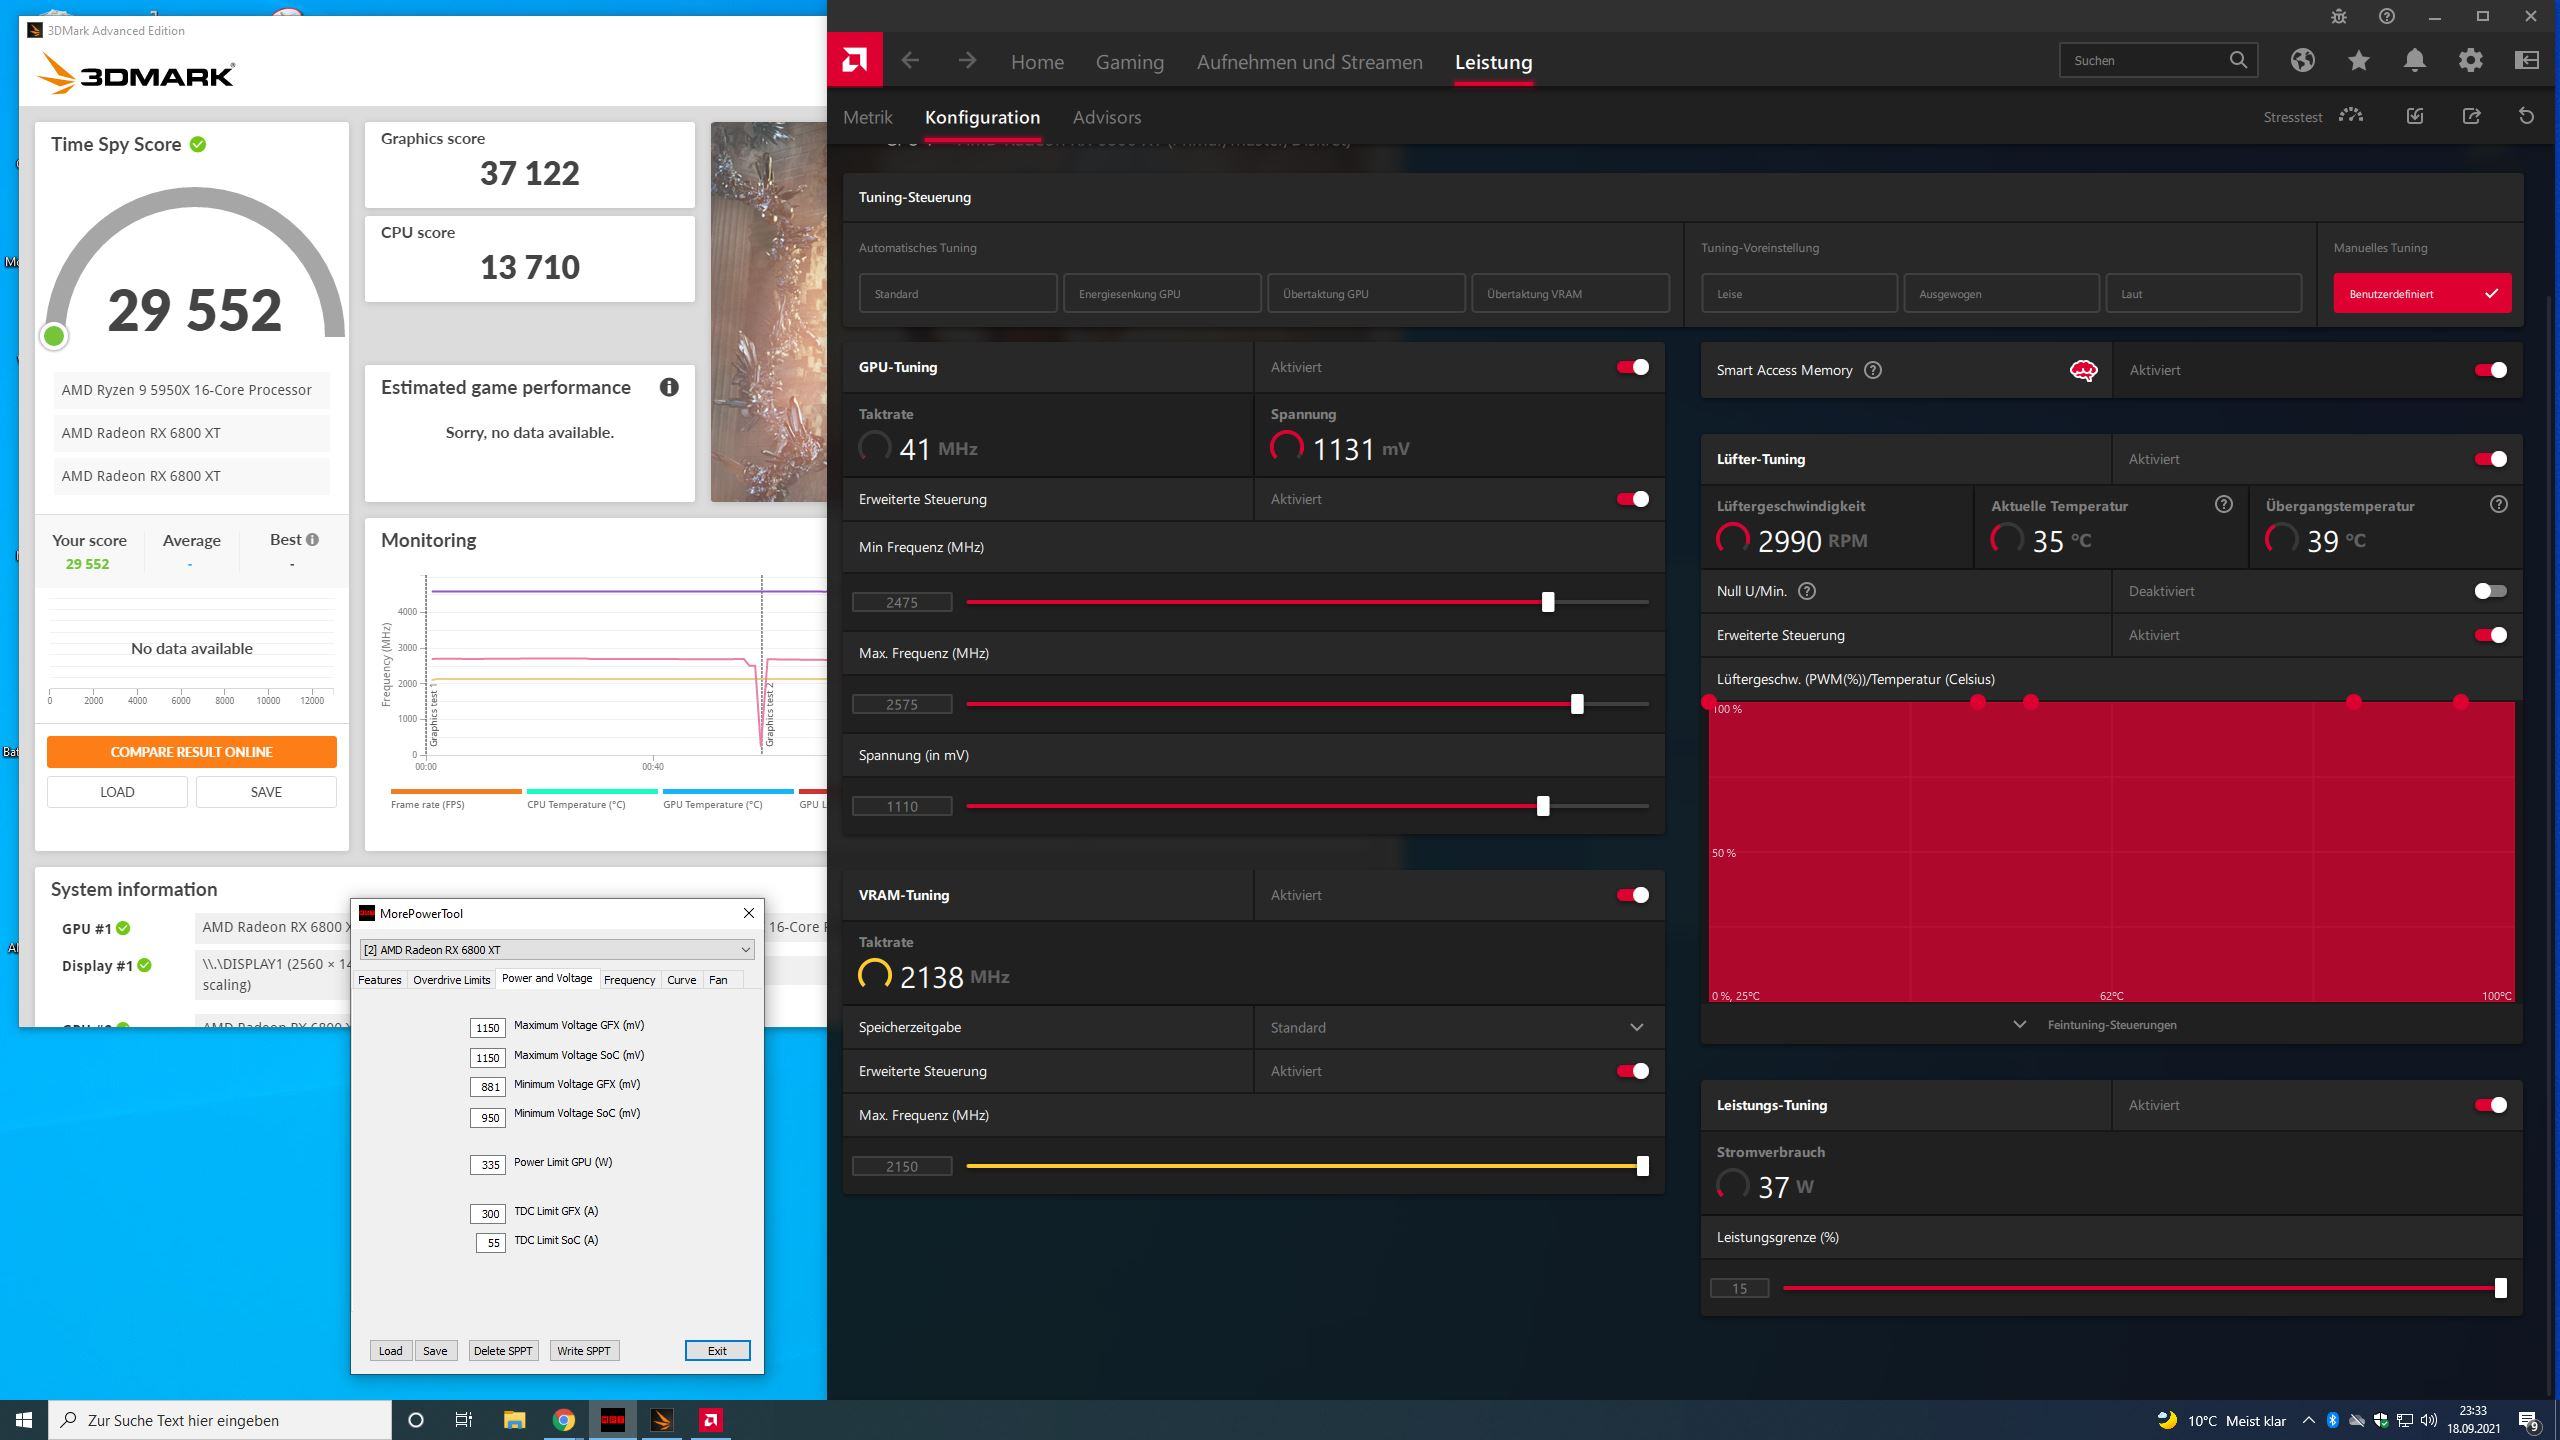This screenshot has width=2560, height=1440.
Task: Open 3DMark from the taskbar
Action: [662, 1420]
